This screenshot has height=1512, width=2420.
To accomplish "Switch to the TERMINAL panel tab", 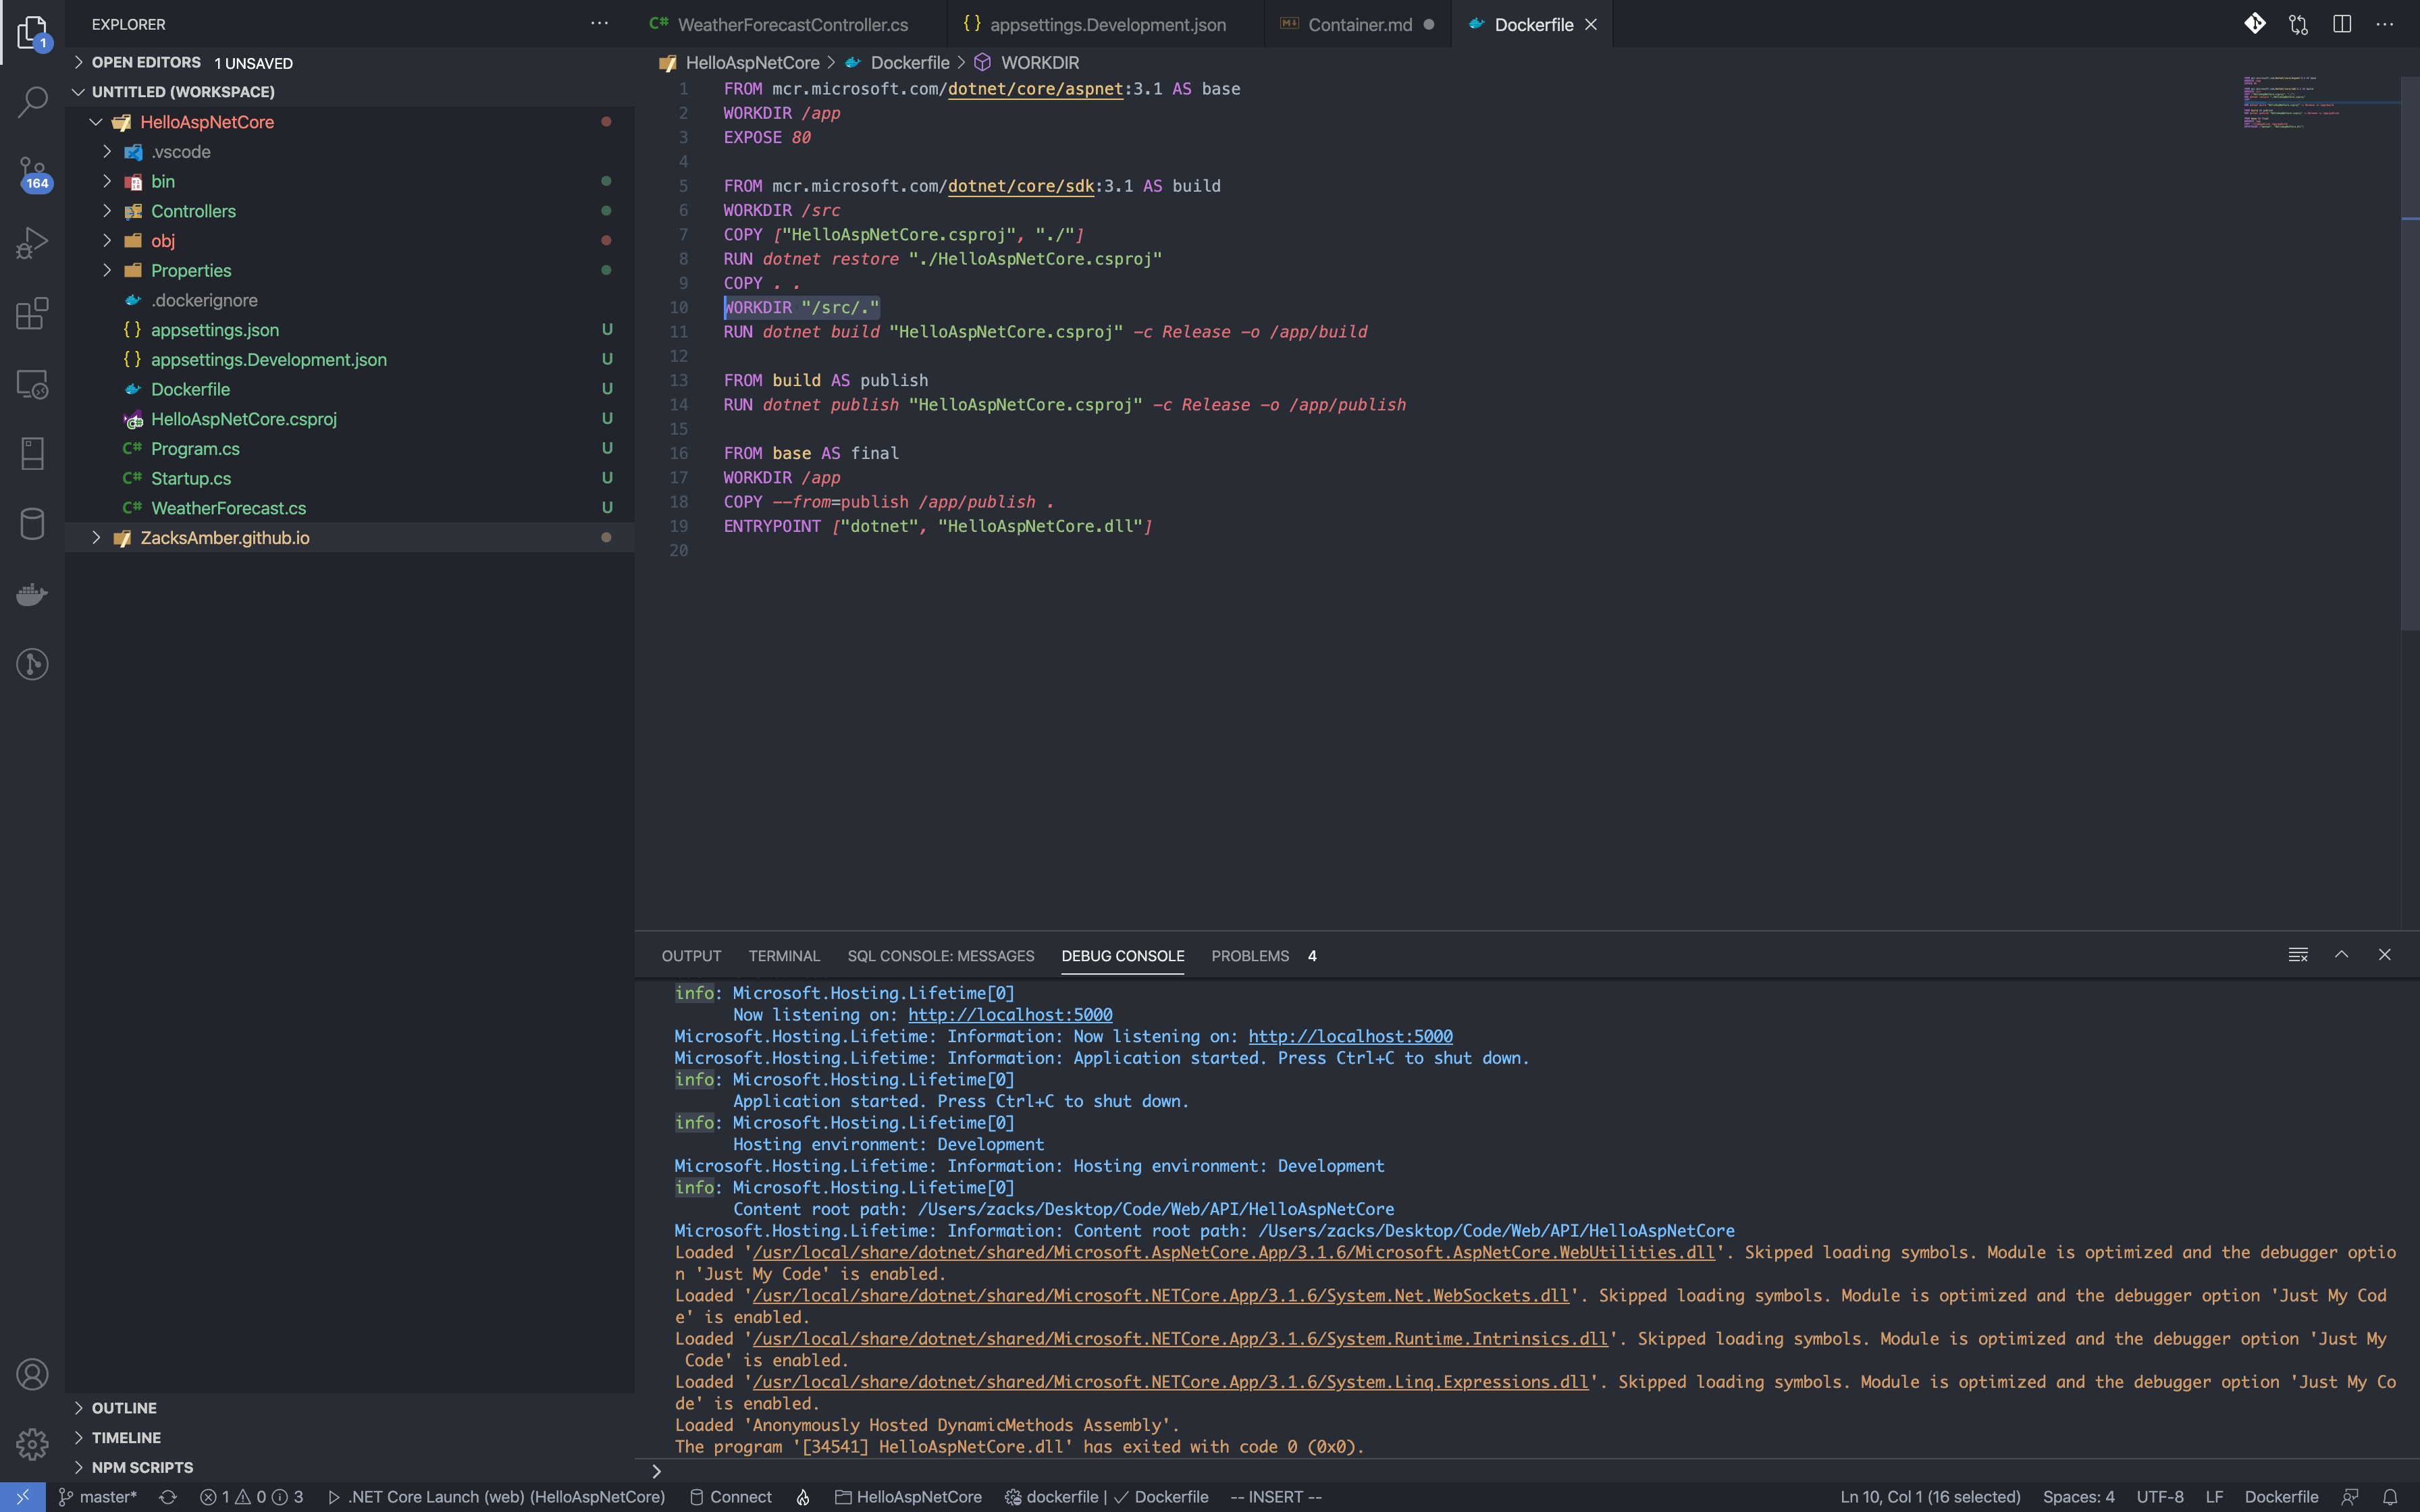I will click(783, 956).
